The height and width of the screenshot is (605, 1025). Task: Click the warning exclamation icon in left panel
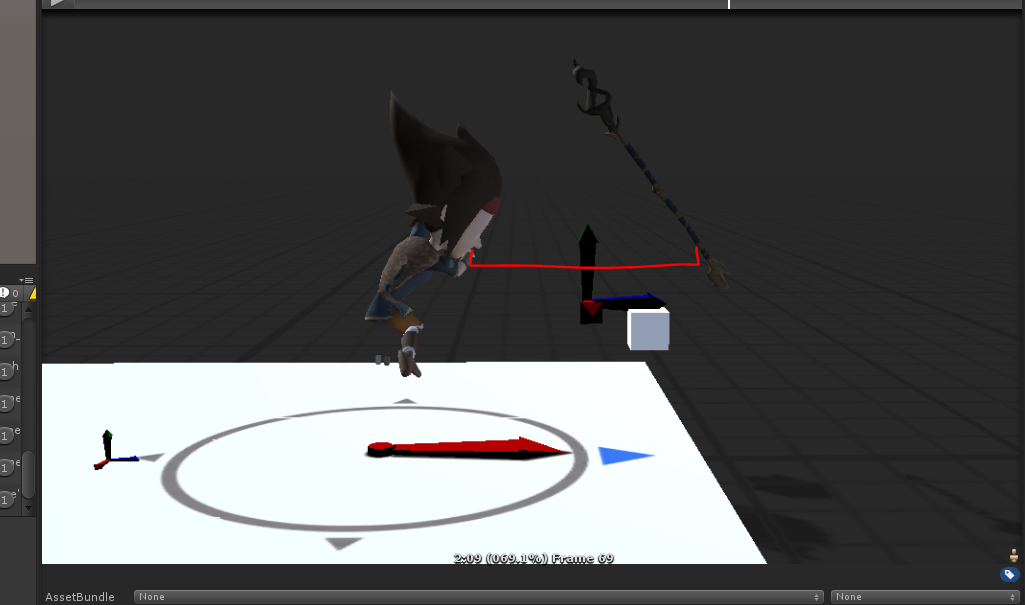4,292
